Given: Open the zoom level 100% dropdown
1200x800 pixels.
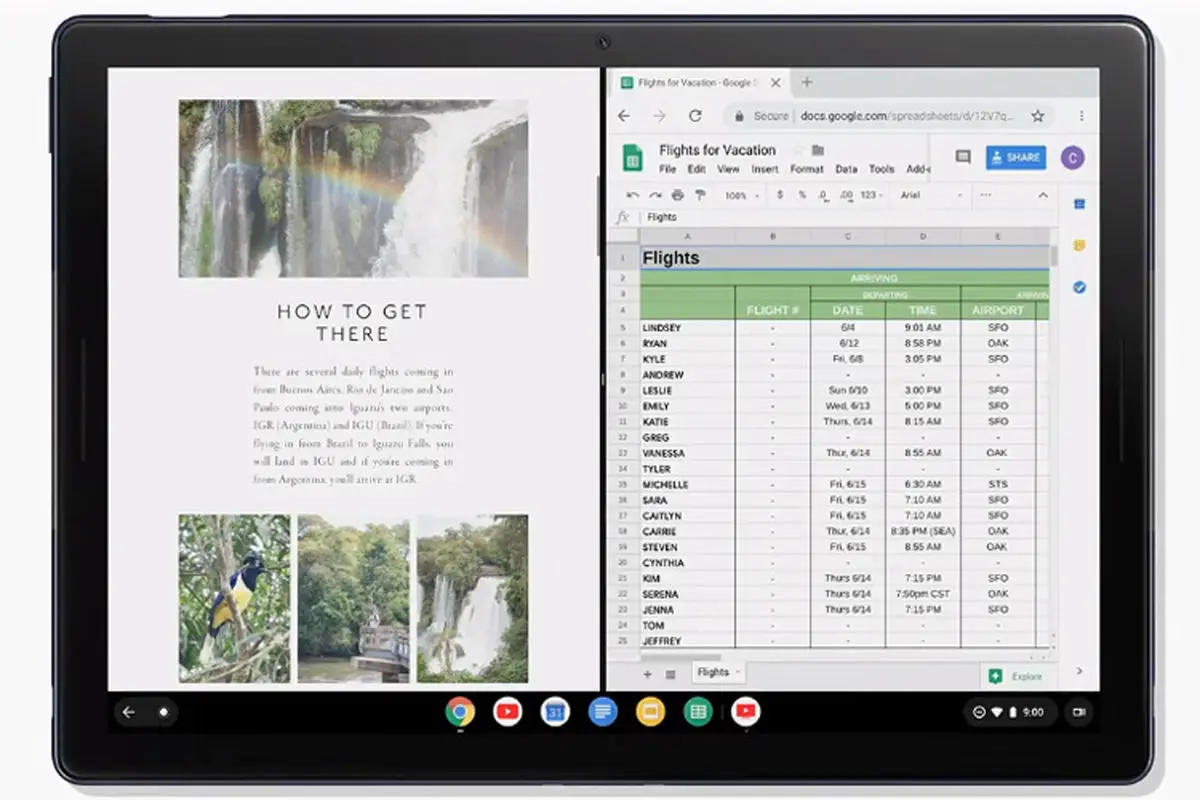Looking at the screenshot, I should point(741,195).
